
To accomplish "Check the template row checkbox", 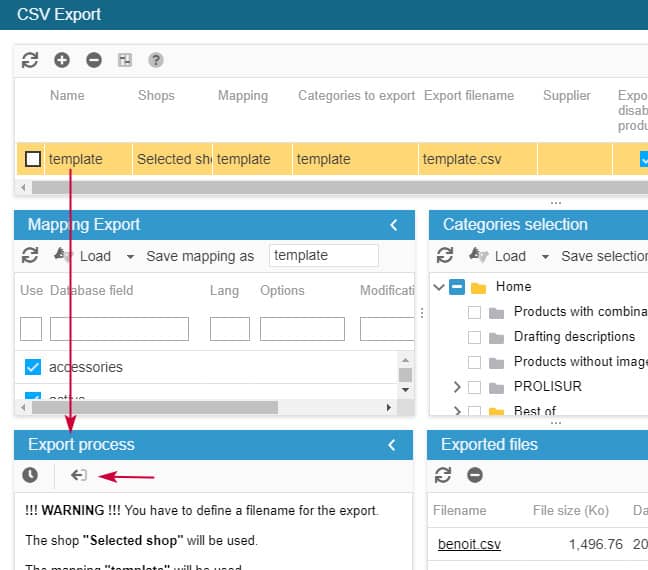I will 33,159.
